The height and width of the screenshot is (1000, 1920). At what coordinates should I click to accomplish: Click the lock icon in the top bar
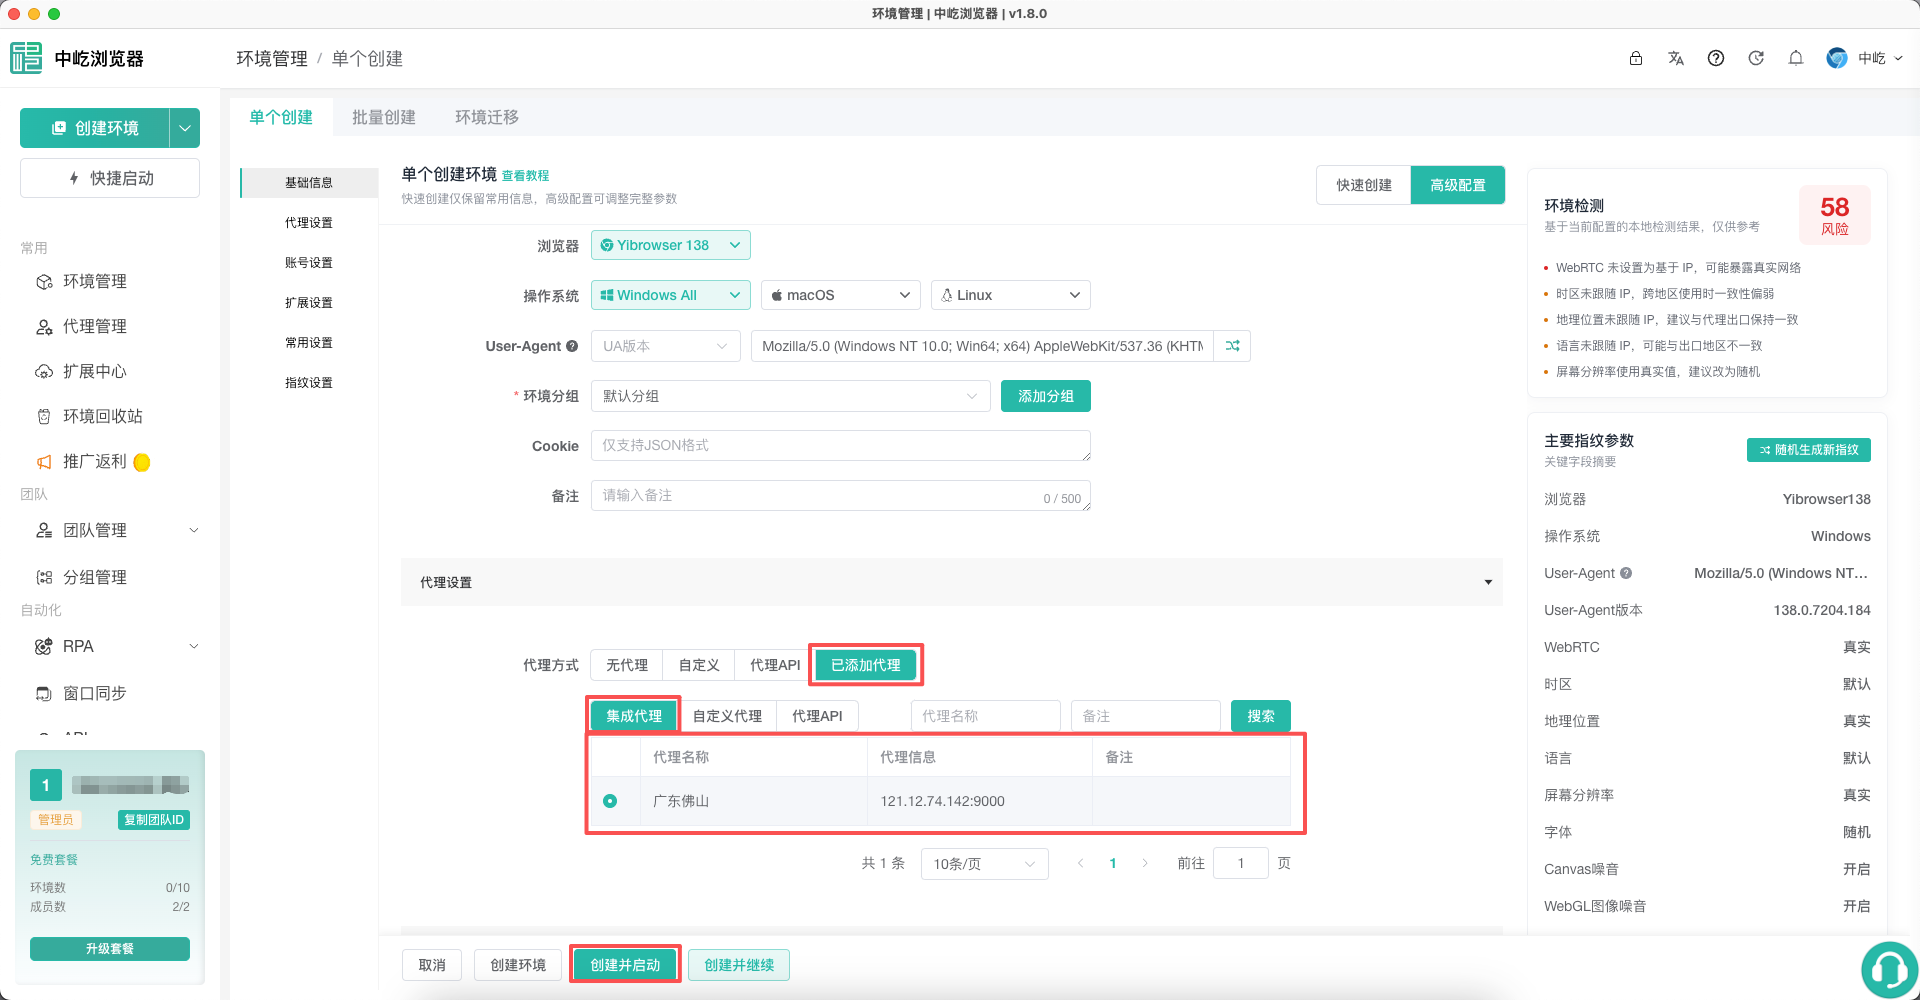[x=1636, y=58]
